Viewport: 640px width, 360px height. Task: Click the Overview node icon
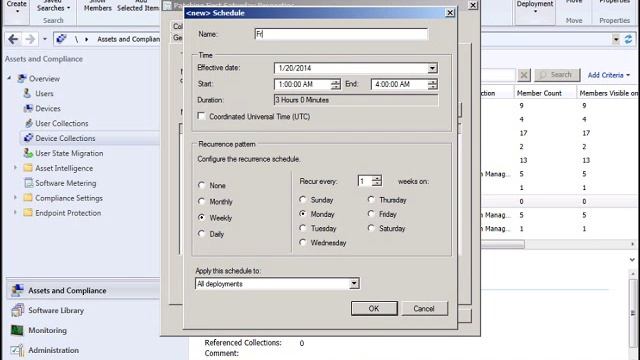point(22,78)
